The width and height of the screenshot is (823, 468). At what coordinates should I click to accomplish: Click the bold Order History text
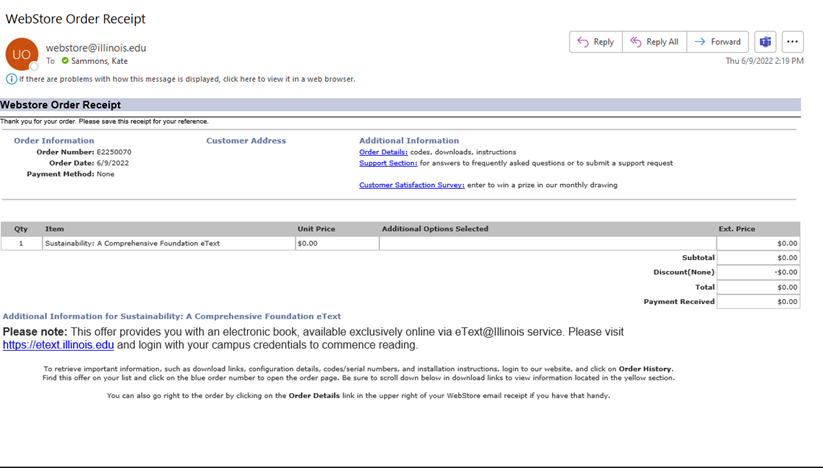[645, 369]
